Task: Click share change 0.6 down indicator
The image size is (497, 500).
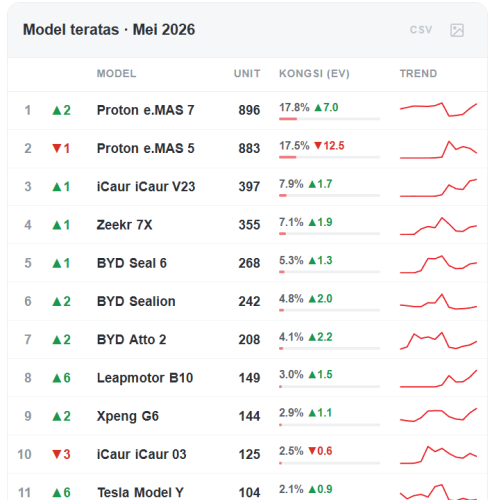Action: point(320,451)
